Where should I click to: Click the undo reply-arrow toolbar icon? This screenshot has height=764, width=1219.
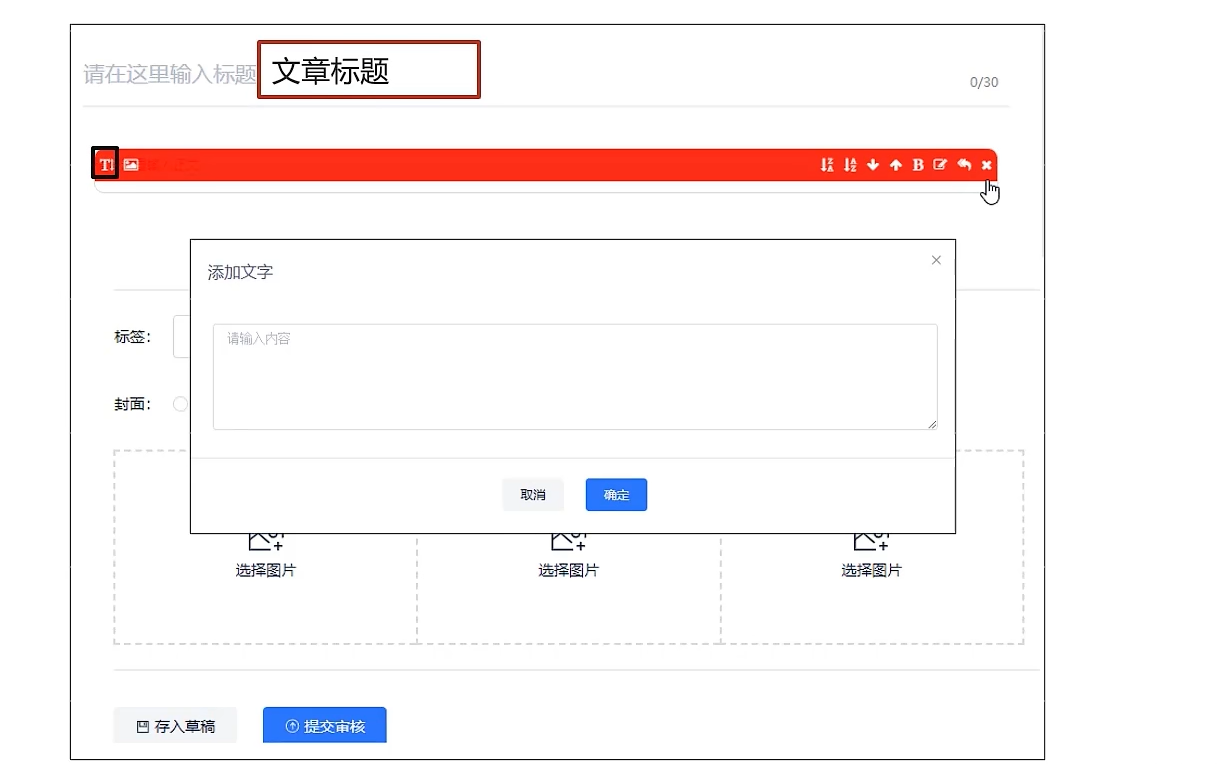click(x=964, y=165)
